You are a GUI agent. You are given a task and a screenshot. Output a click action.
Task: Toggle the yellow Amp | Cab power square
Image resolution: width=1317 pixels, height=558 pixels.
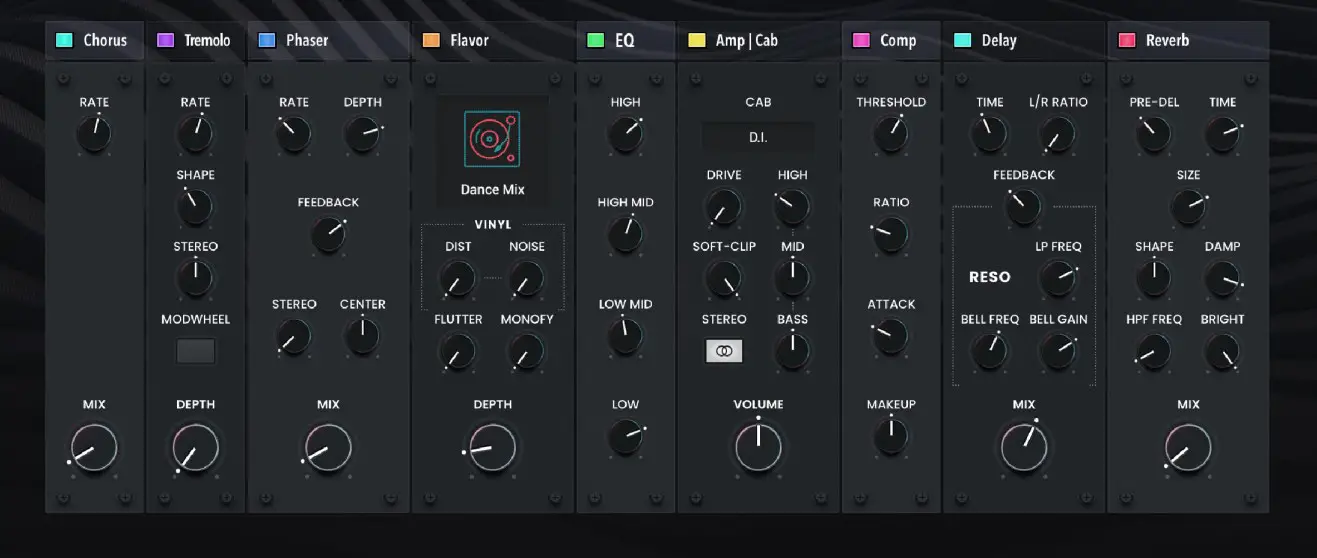point(697,41)
